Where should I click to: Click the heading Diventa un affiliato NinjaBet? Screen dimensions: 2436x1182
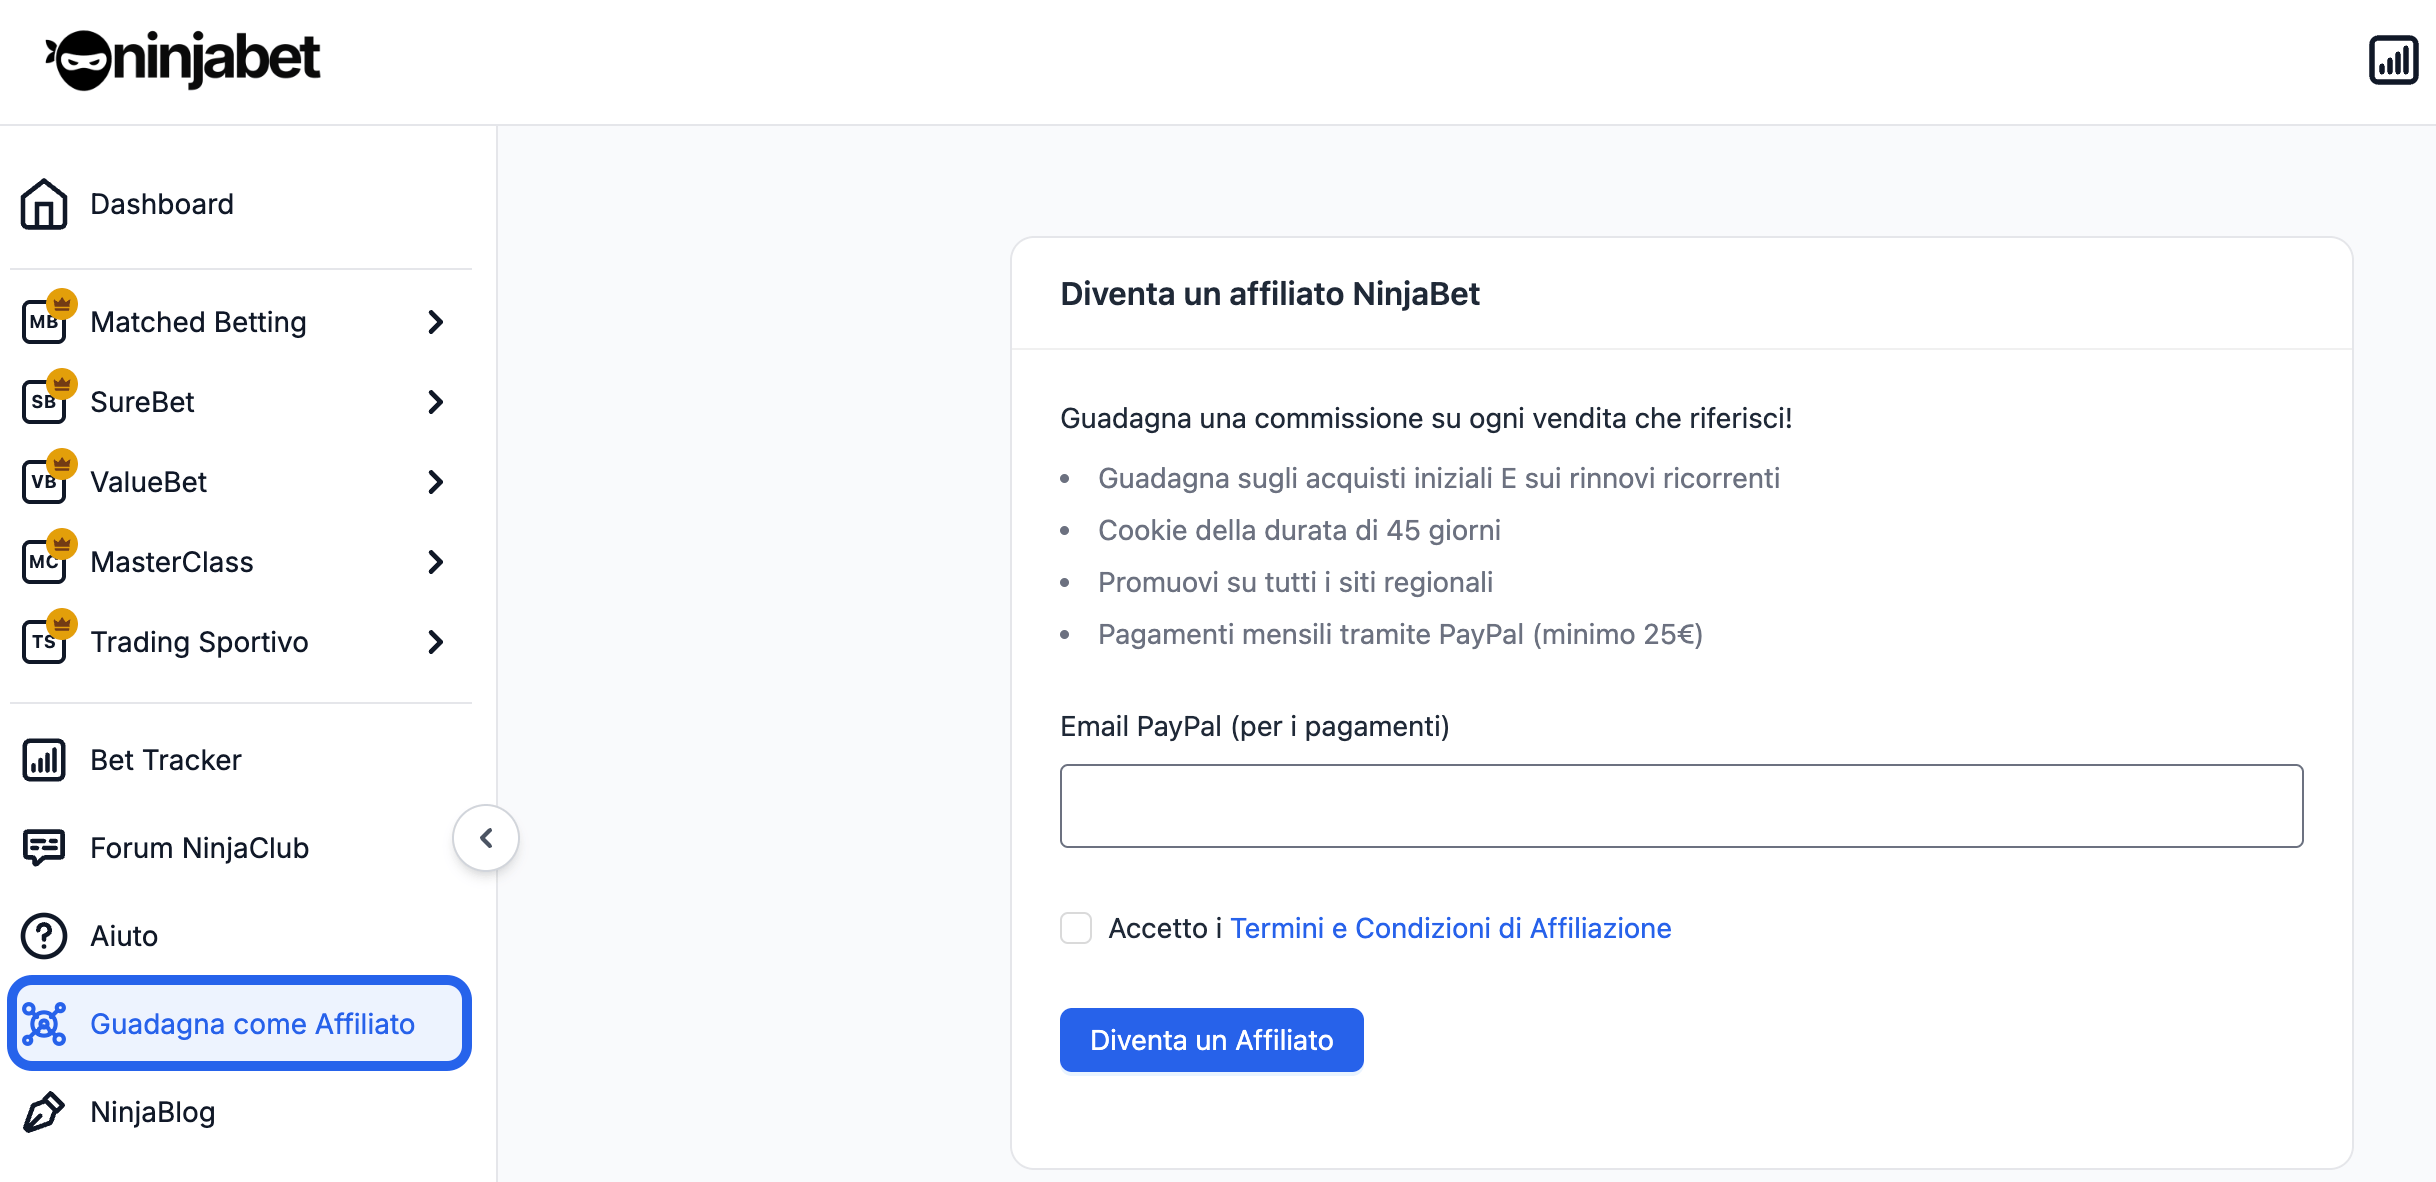click(1270, 294)
